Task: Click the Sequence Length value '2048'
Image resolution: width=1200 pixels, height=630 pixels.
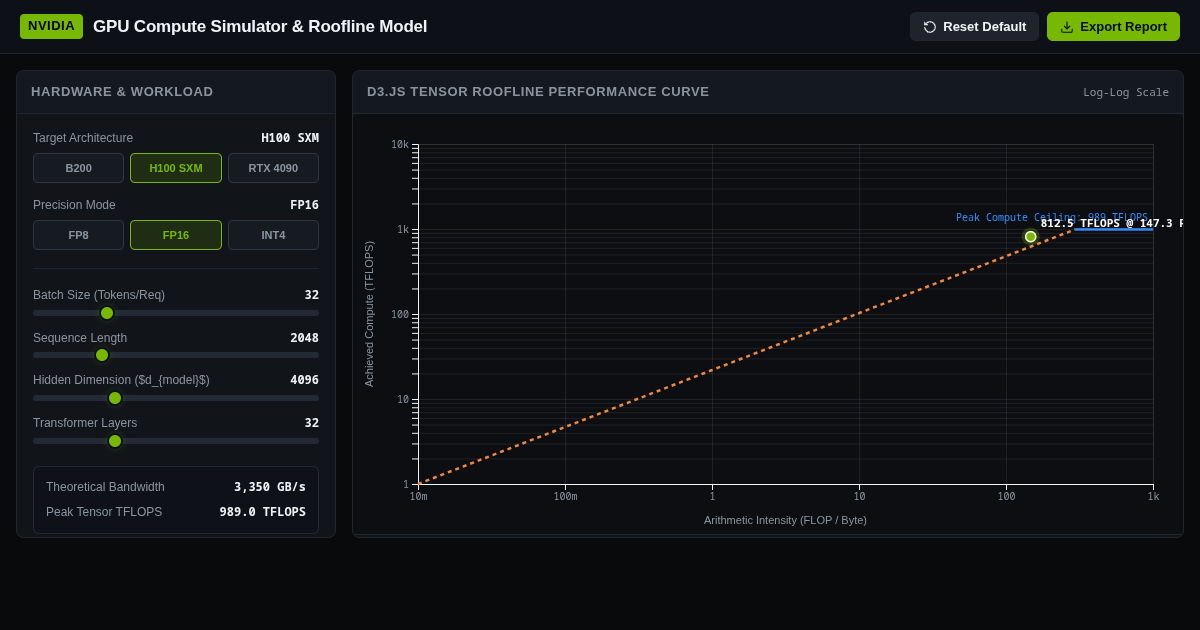Action: 304,338
